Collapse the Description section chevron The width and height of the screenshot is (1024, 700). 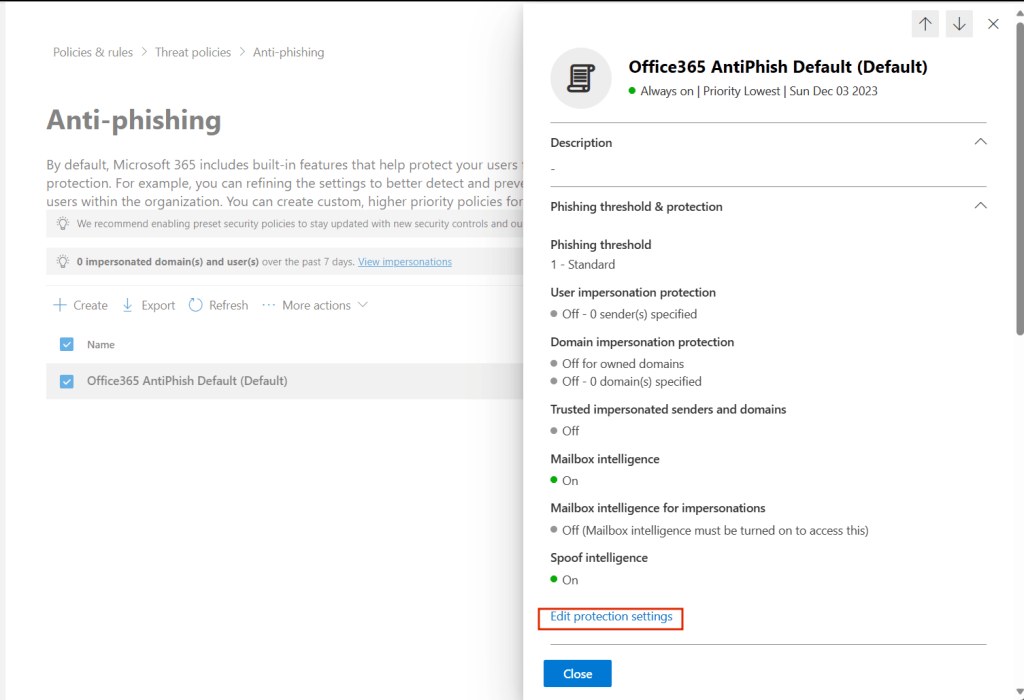(980, 142)
